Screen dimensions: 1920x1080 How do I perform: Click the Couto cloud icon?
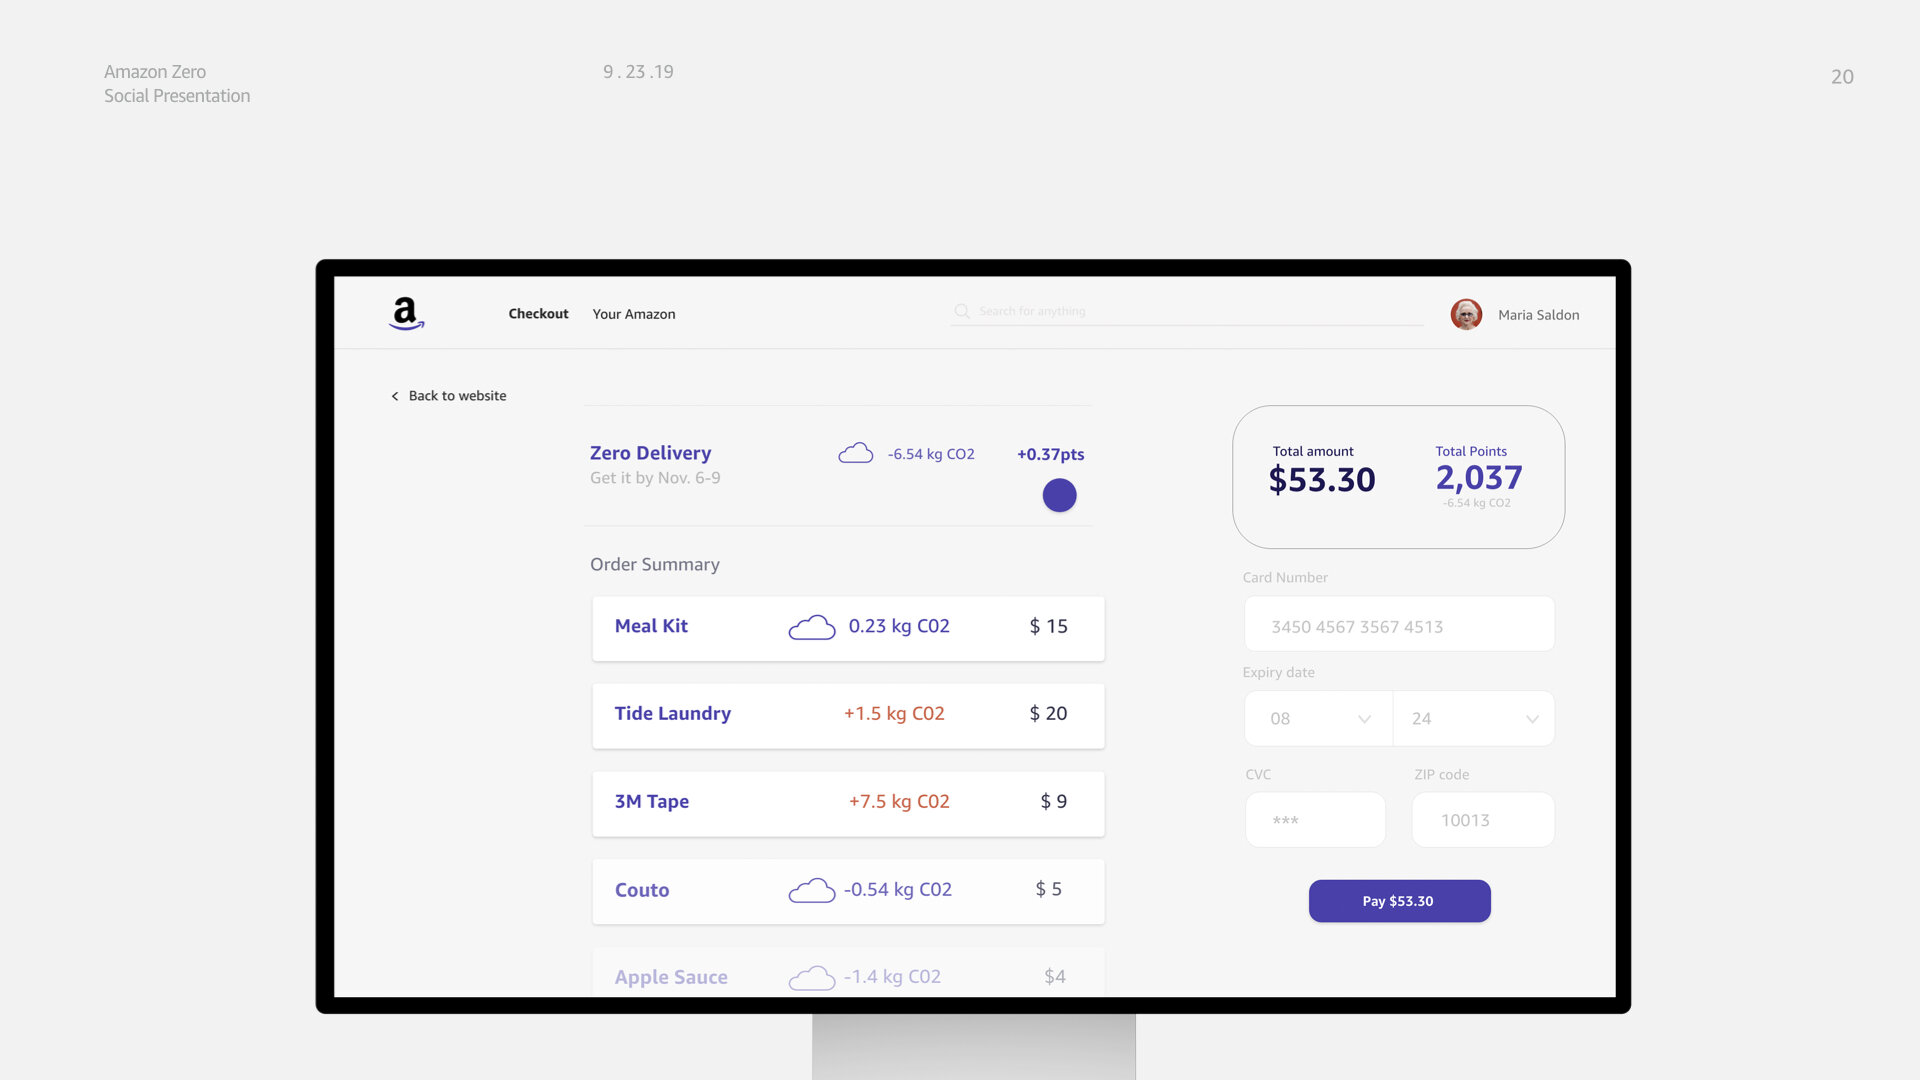pyautogui.click(x=811, y=890)
